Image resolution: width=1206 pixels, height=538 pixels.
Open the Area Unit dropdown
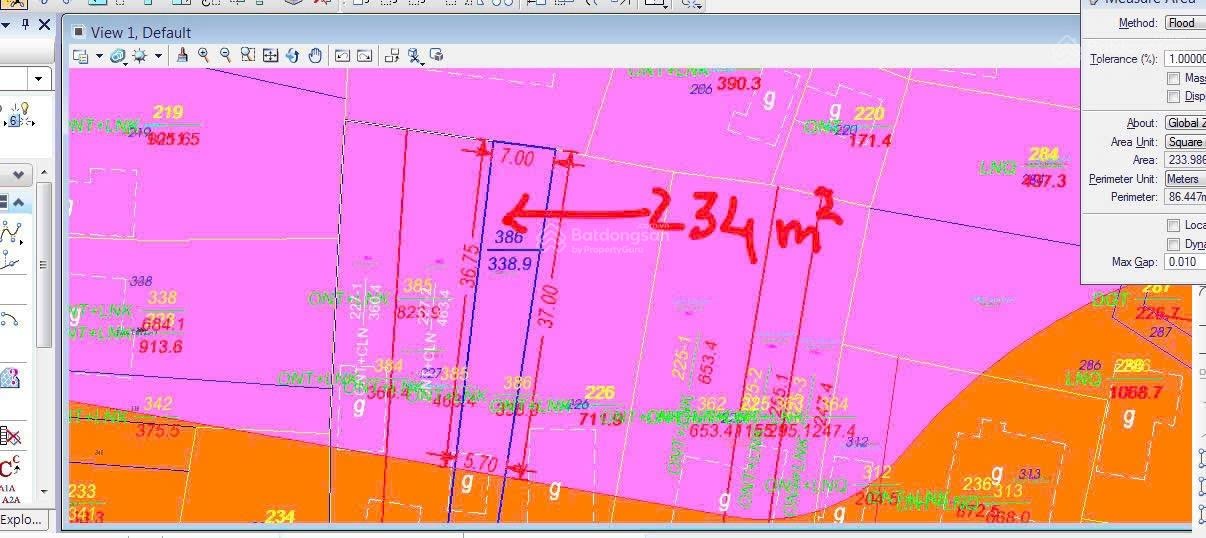[x=1185, y=142]
